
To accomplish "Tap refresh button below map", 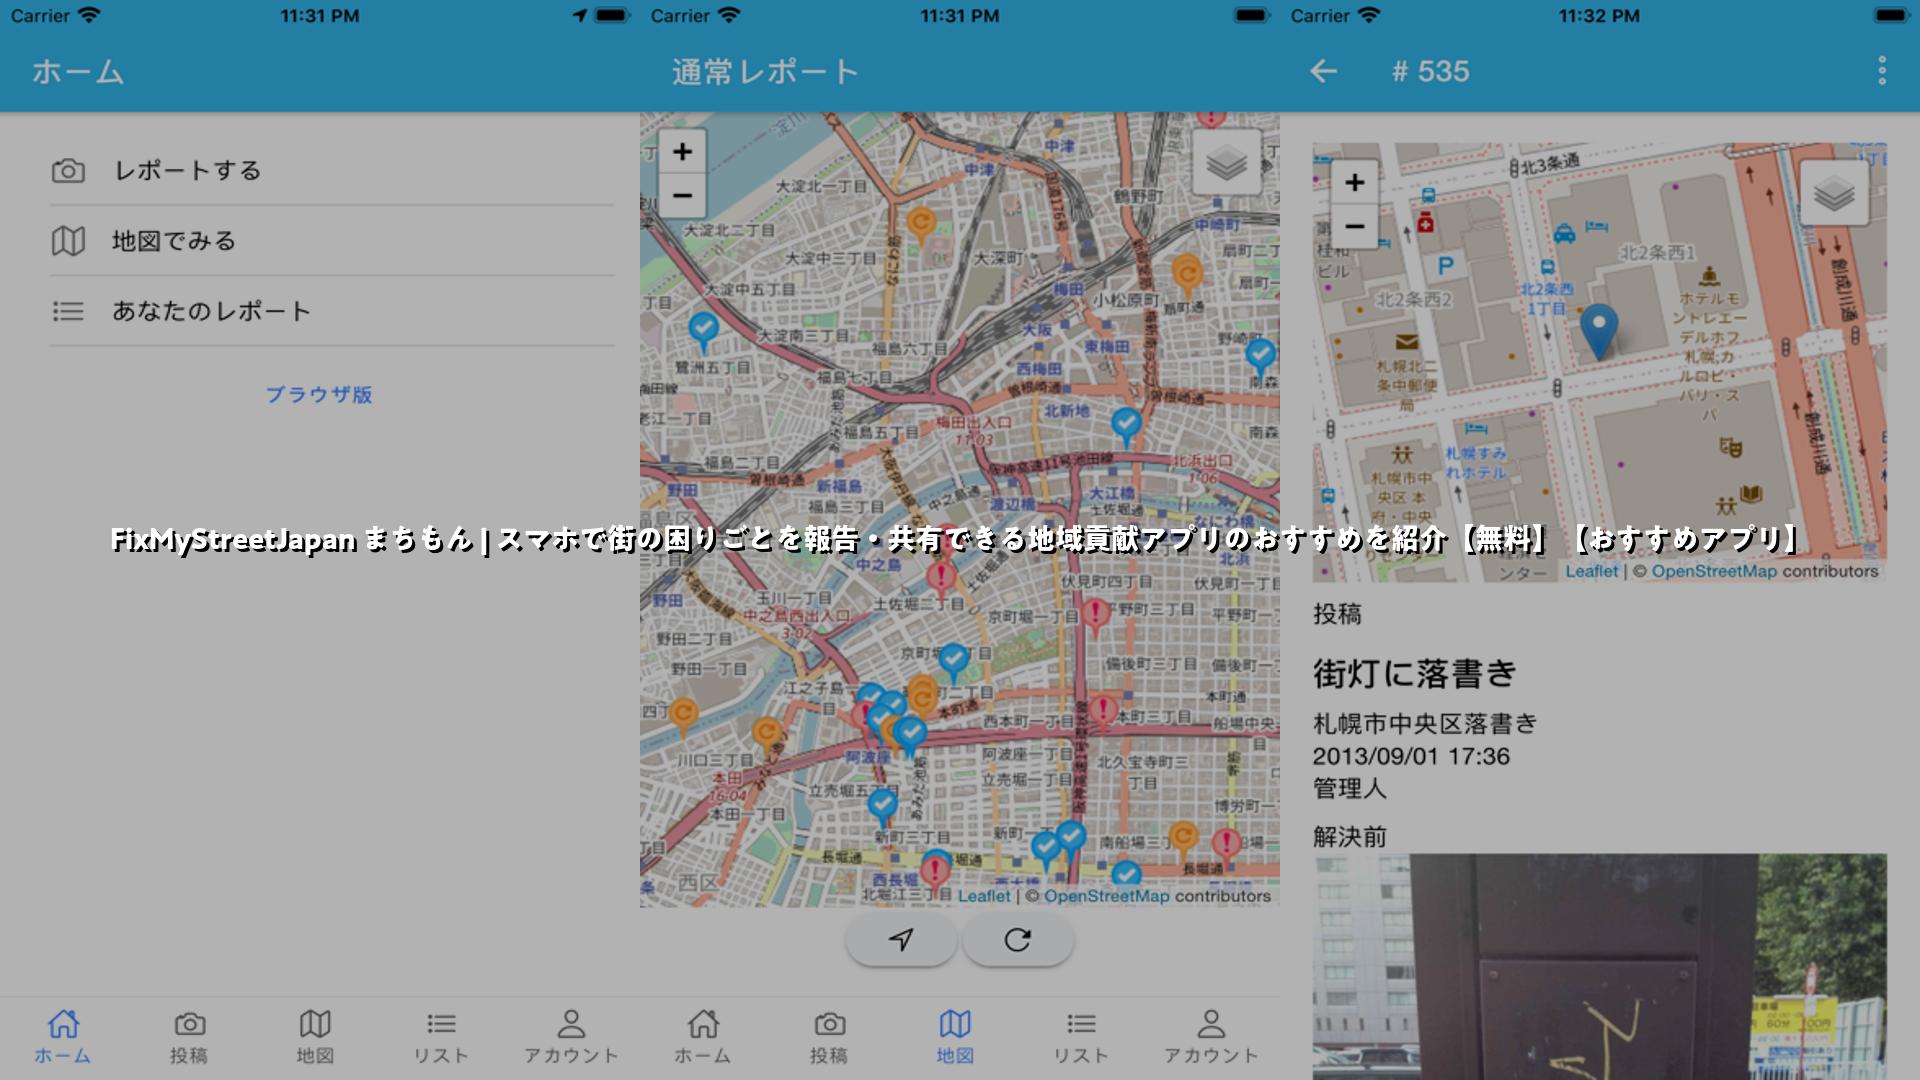I will 1018,940.
